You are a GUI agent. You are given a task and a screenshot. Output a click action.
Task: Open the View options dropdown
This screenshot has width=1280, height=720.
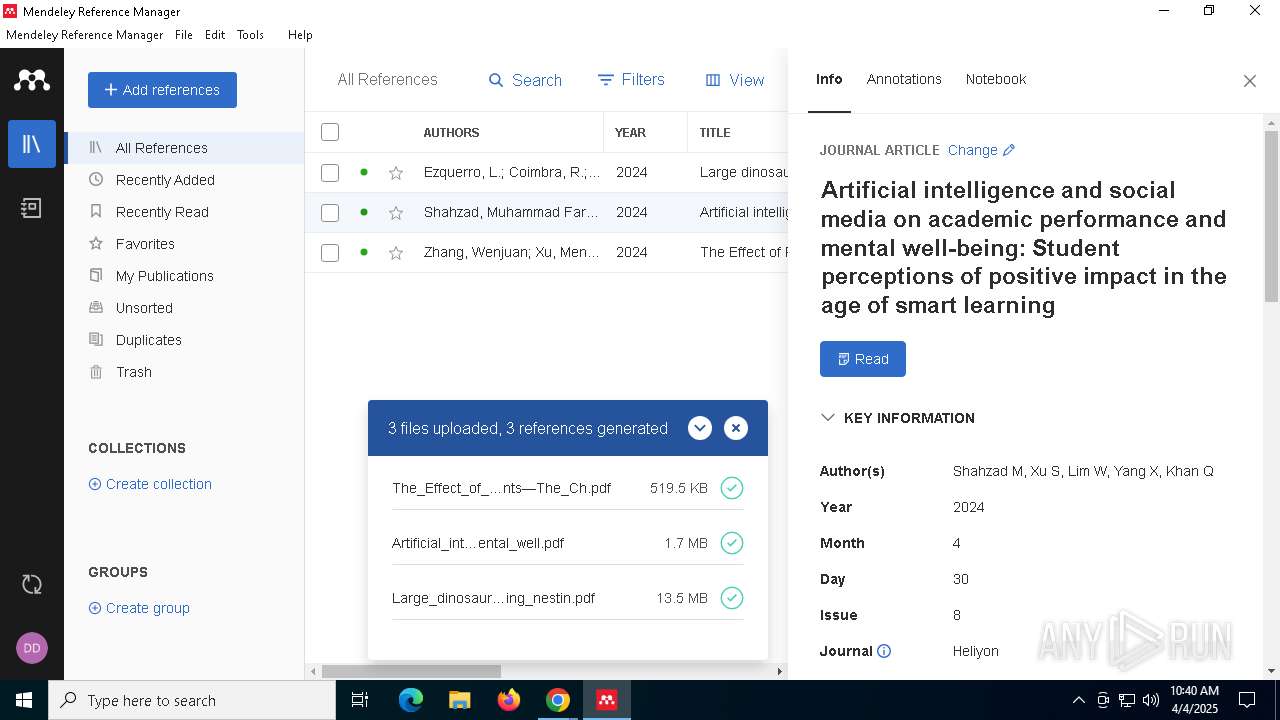point(735,80)
